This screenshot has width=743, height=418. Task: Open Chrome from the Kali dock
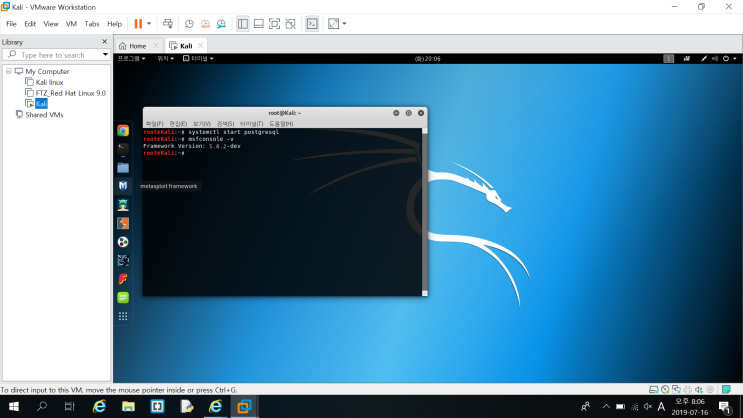click(123, 130)
